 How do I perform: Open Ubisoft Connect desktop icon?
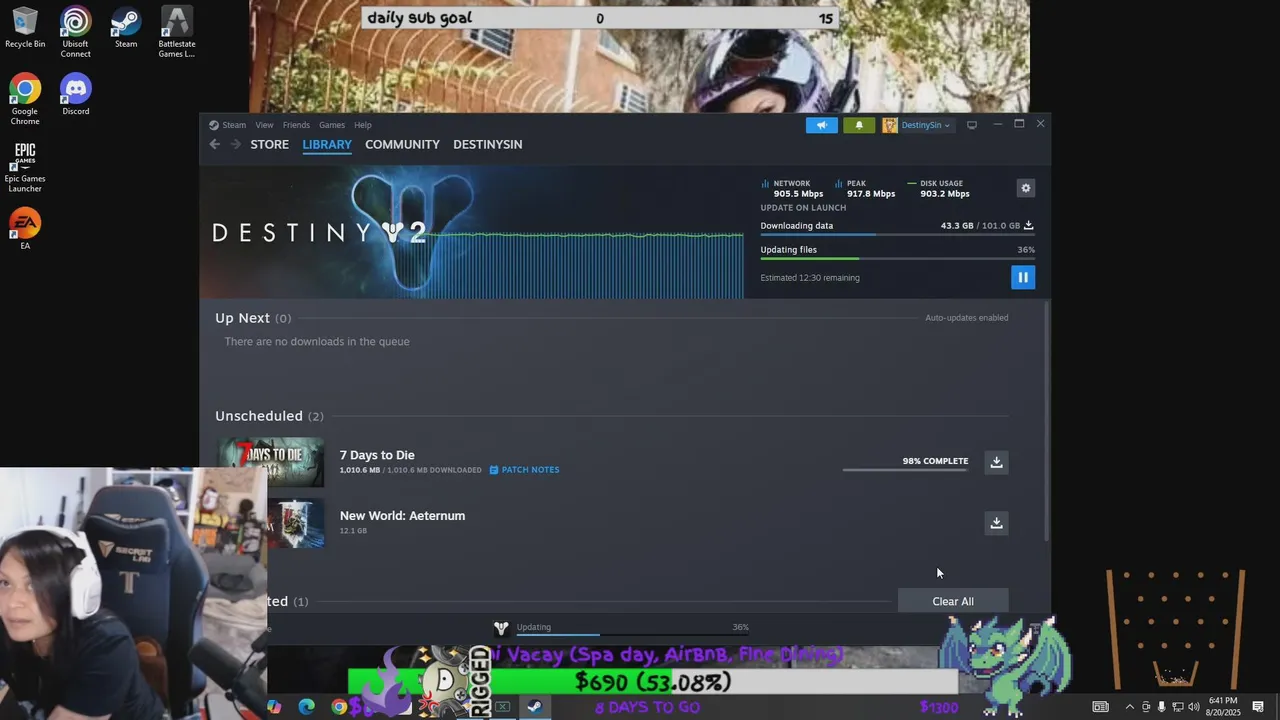pos(75,32)
